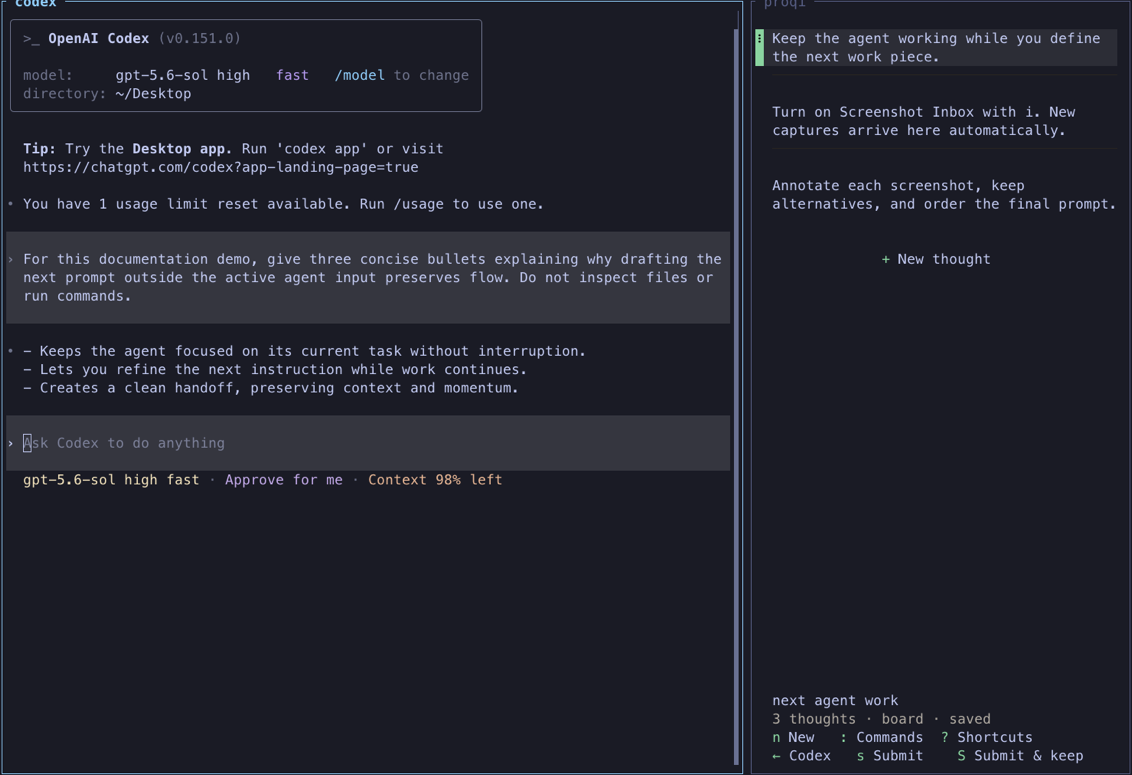Click the 'codex' pane title
Screen dimensions: 1132x775
pyautogui.click(x=35, y=4)
